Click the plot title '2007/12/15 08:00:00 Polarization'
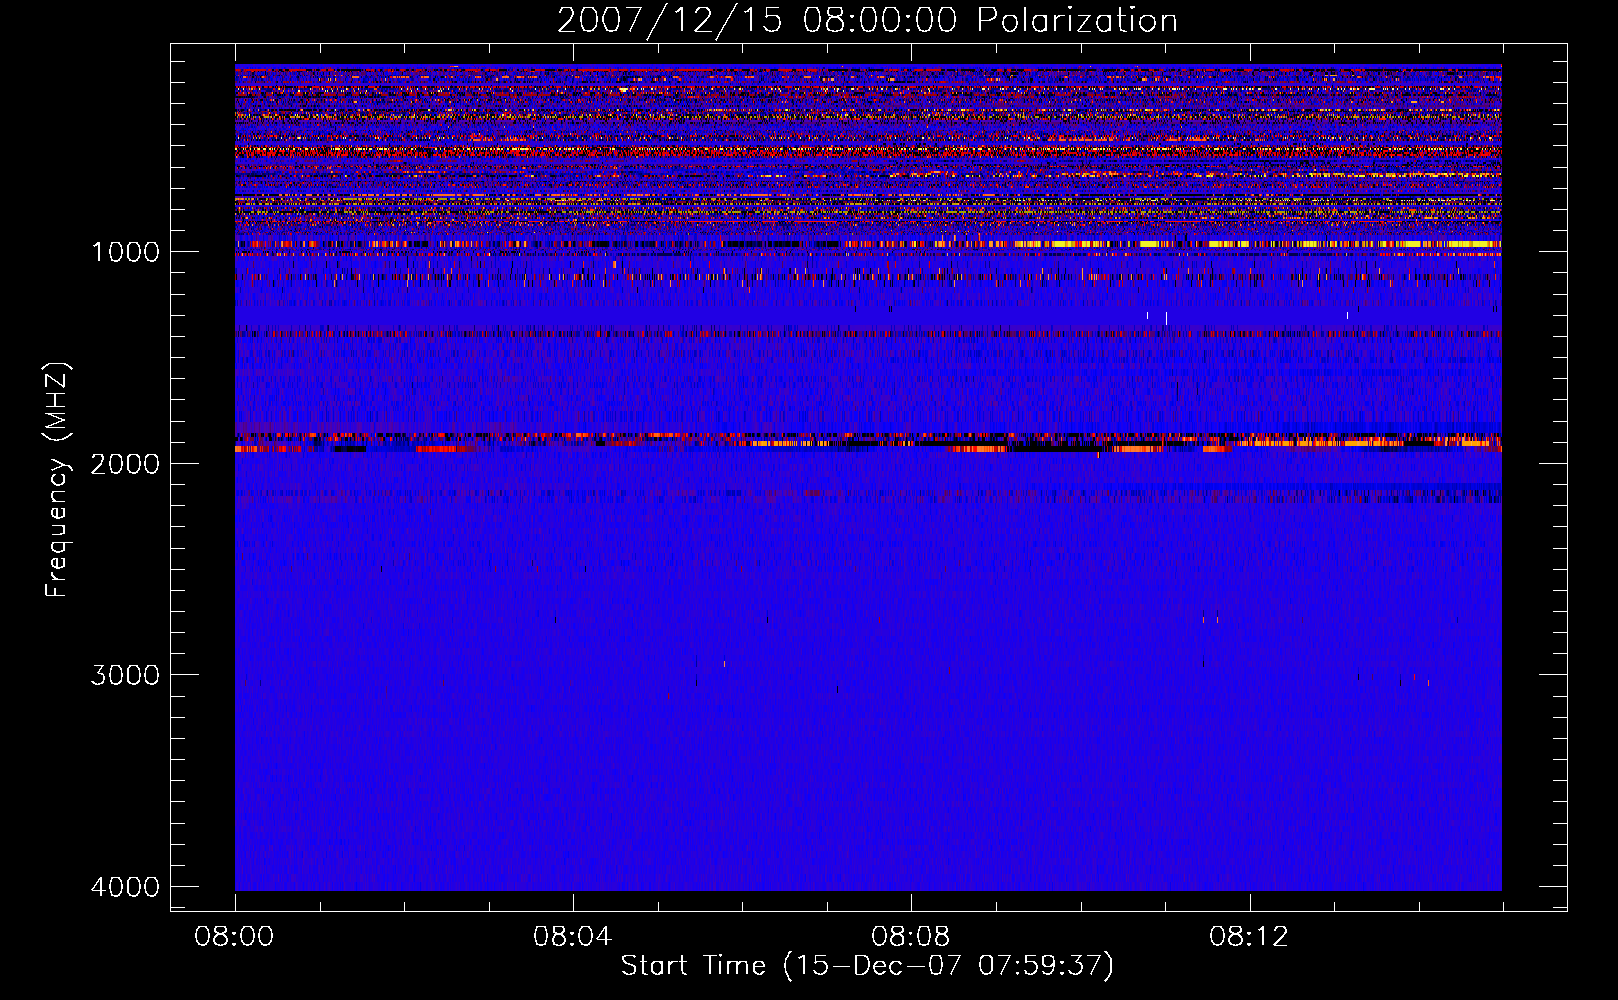The image size is (1618, 1000). click(867, 21)
